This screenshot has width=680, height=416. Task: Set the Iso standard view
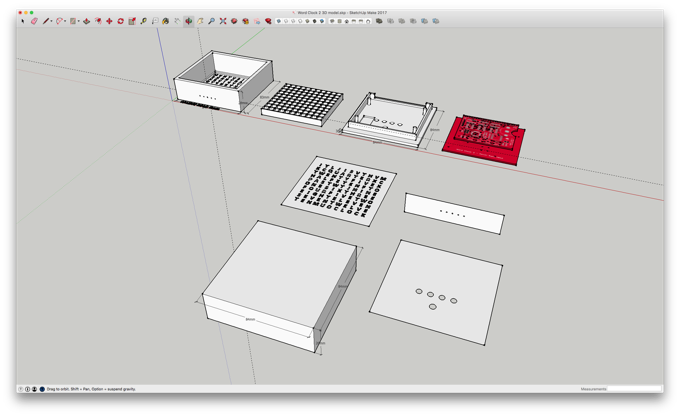coord(332,21)
